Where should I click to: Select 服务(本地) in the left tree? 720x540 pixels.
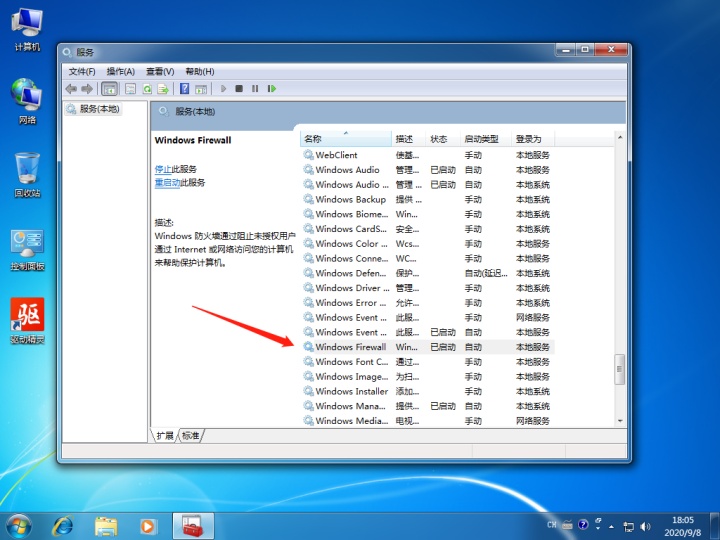coord(94,109)
